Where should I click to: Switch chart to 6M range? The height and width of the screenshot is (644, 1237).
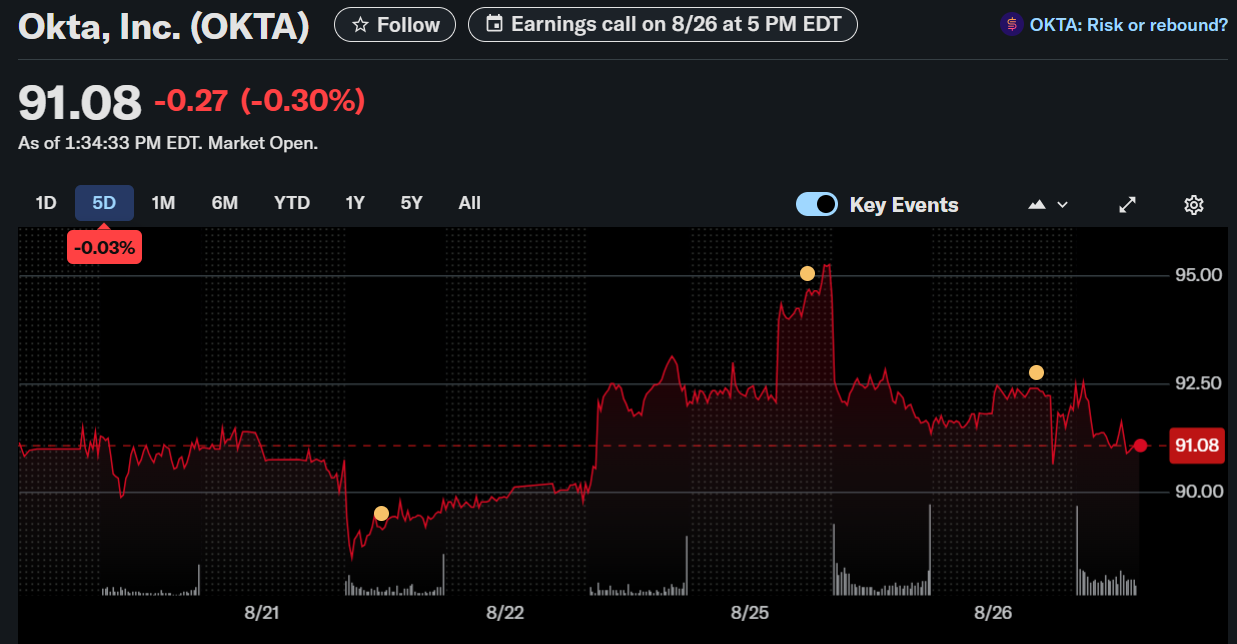225,203
